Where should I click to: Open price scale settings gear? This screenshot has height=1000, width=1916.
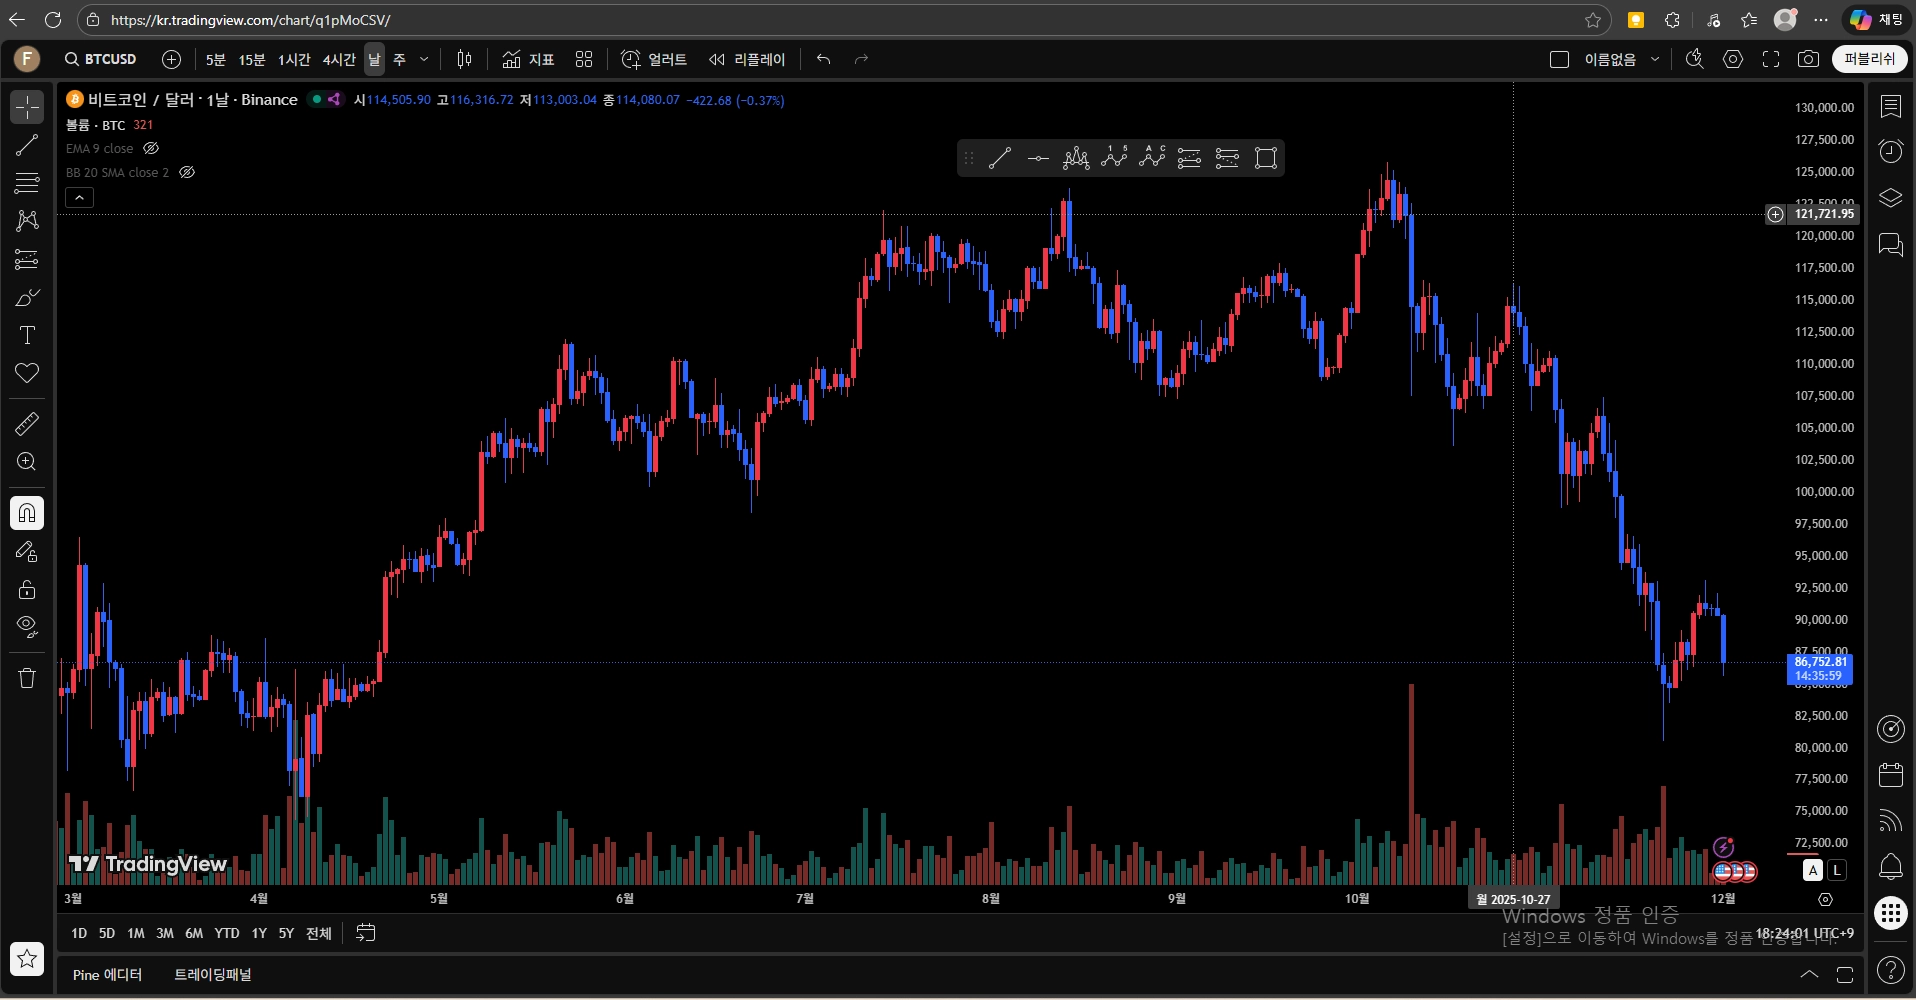(1825, 899)
